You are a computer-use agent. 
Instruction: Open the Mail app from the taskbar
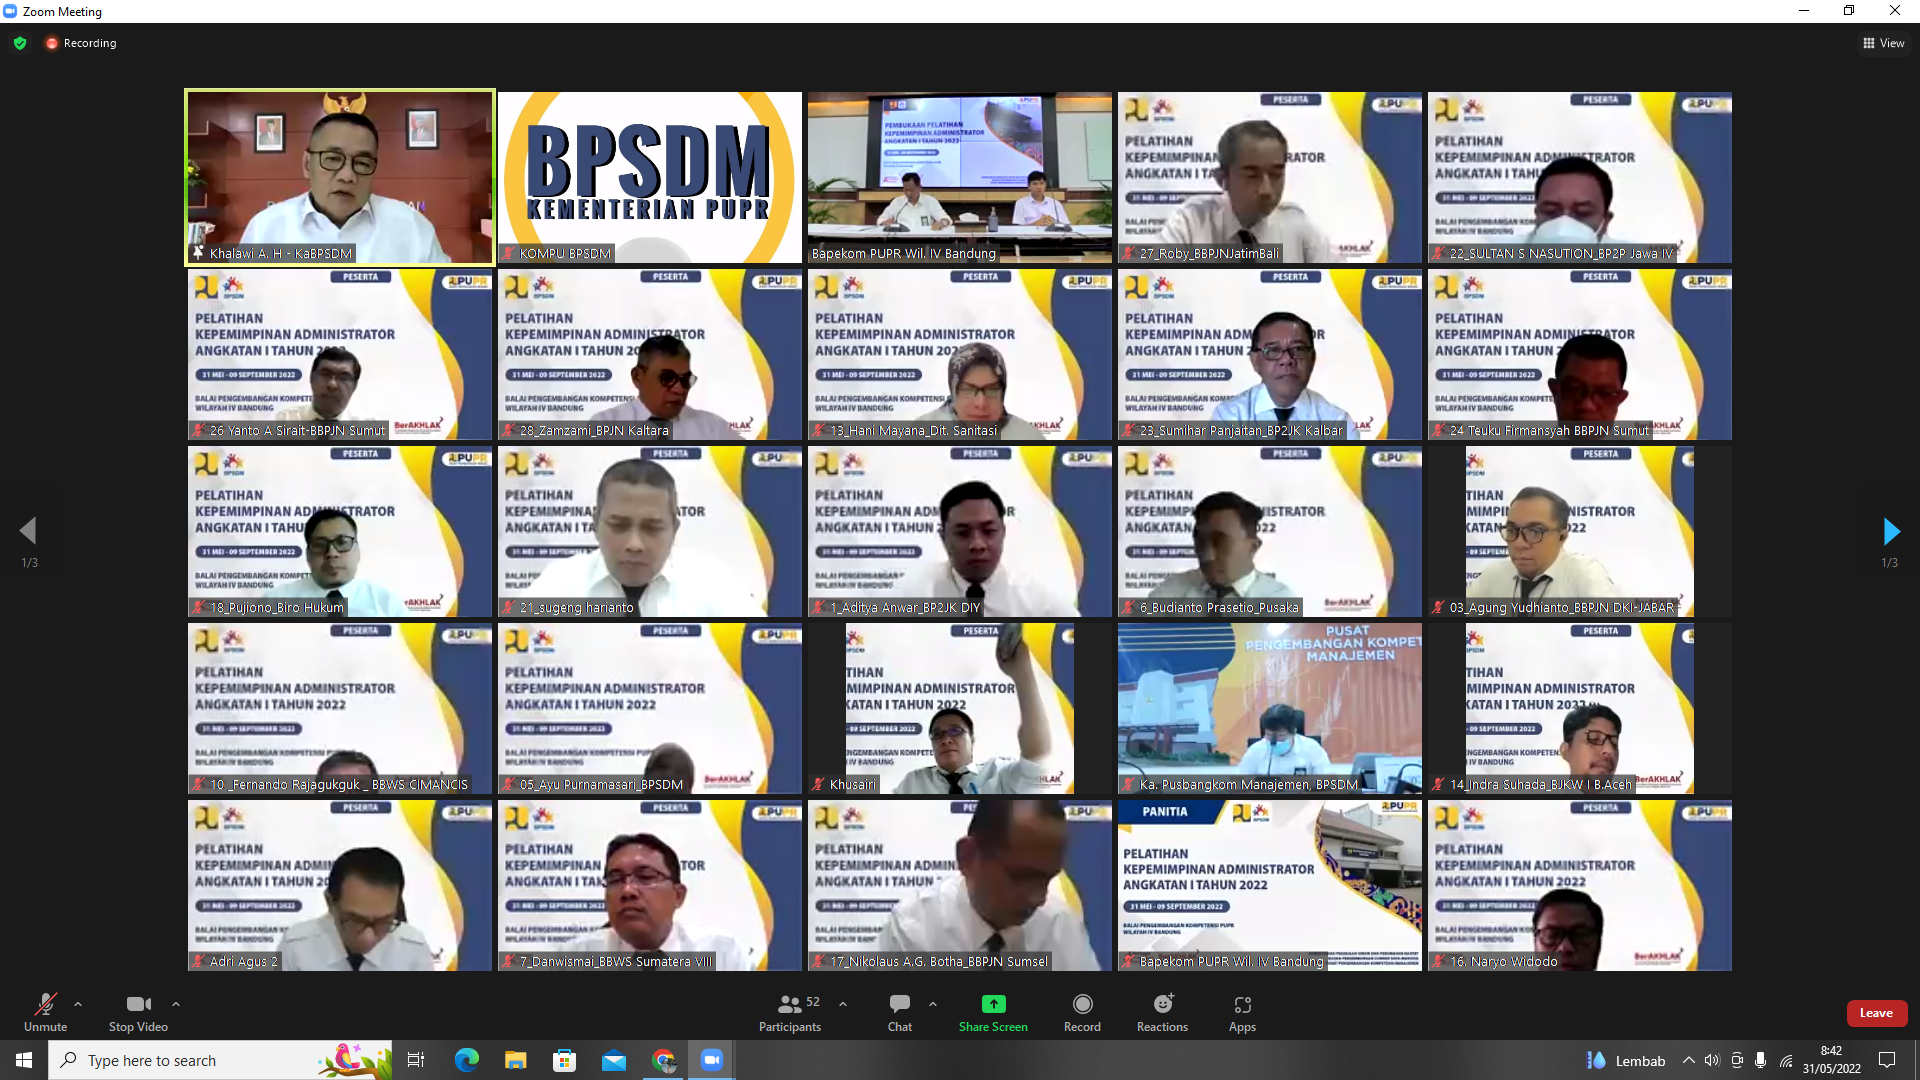click(614, 1060)
